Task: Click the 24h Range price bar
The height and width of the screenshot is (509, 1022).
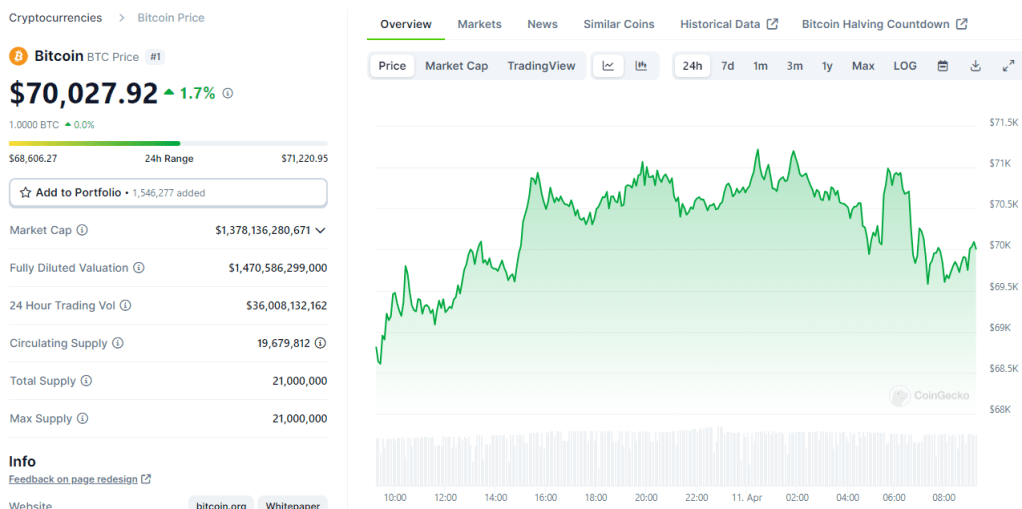Action: (x=168, y=144)
